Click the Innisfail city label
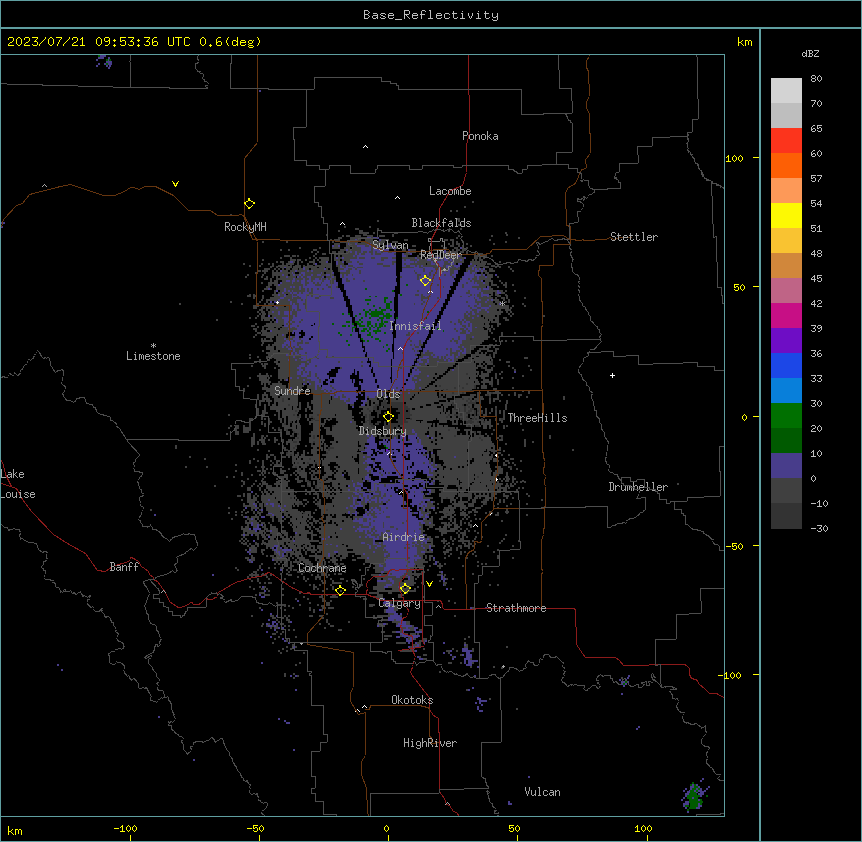Screen dimensions: 862x842 pos(415,326)
